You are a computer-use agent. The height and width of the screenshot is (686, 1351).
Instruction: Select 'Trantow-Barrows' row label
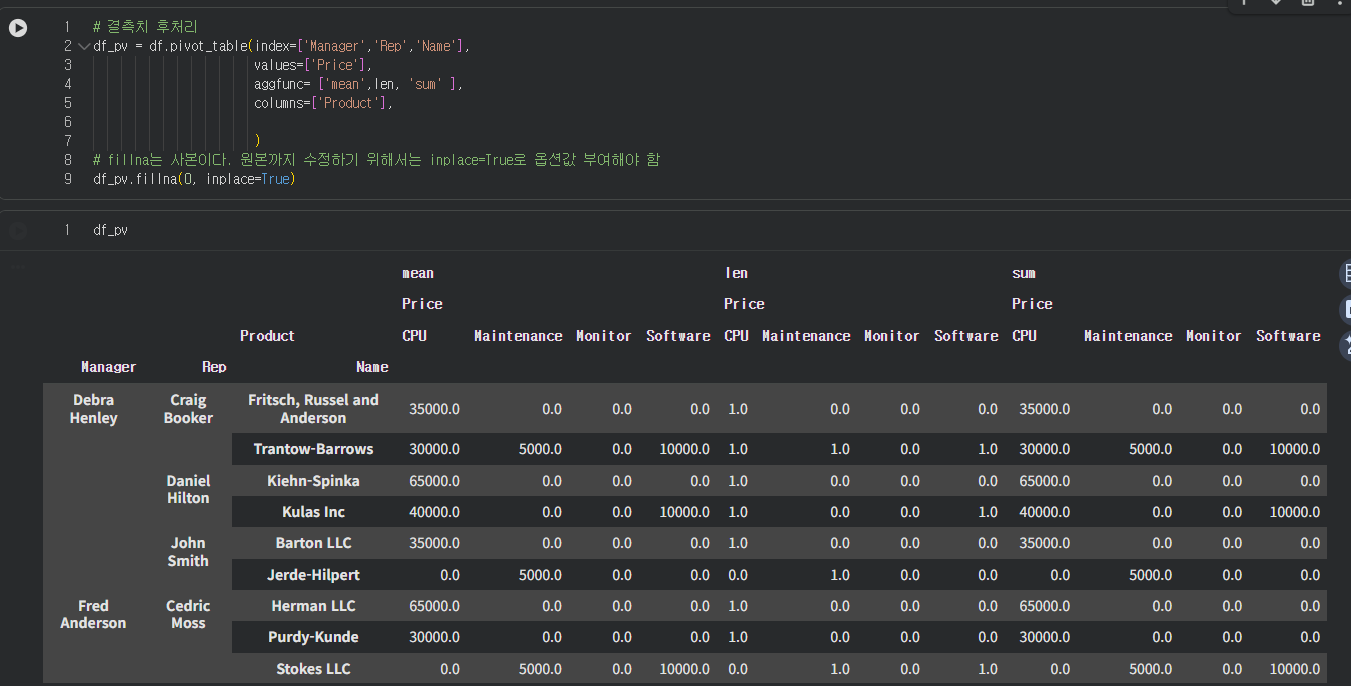(x=313, y=449)
